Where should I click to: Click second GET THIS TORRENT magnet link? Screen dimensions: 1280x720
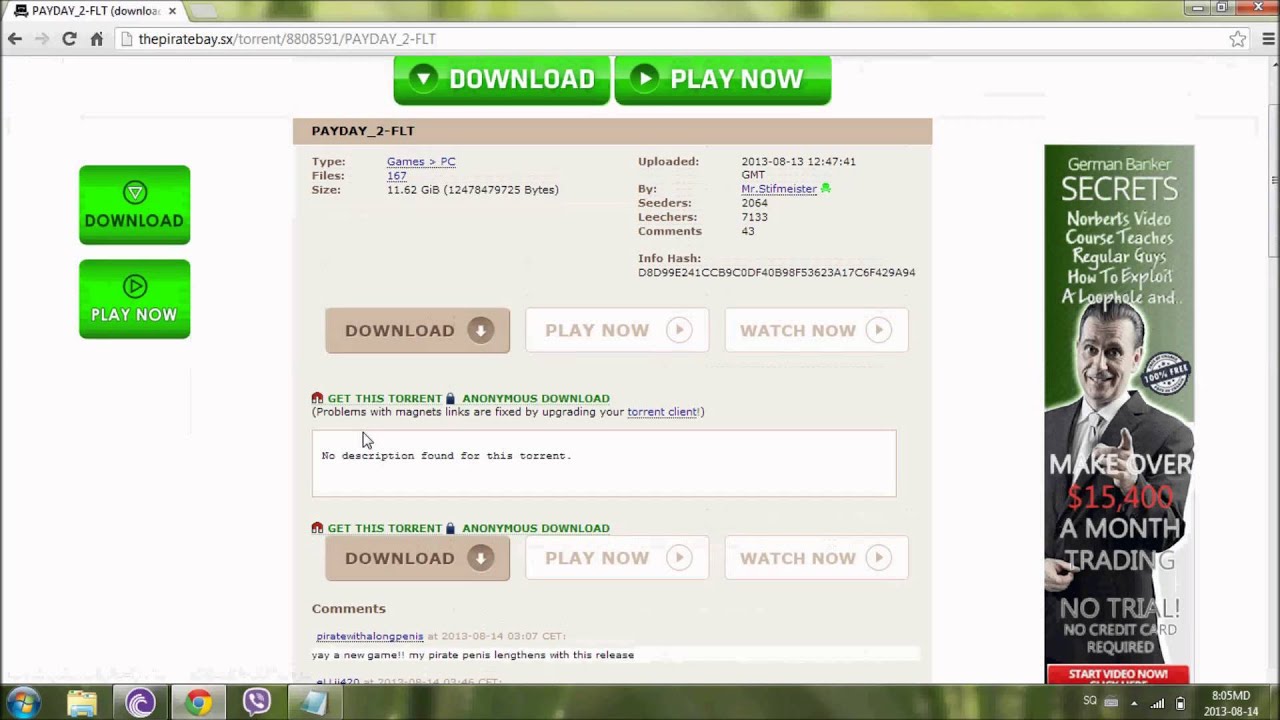pos(384,528)
